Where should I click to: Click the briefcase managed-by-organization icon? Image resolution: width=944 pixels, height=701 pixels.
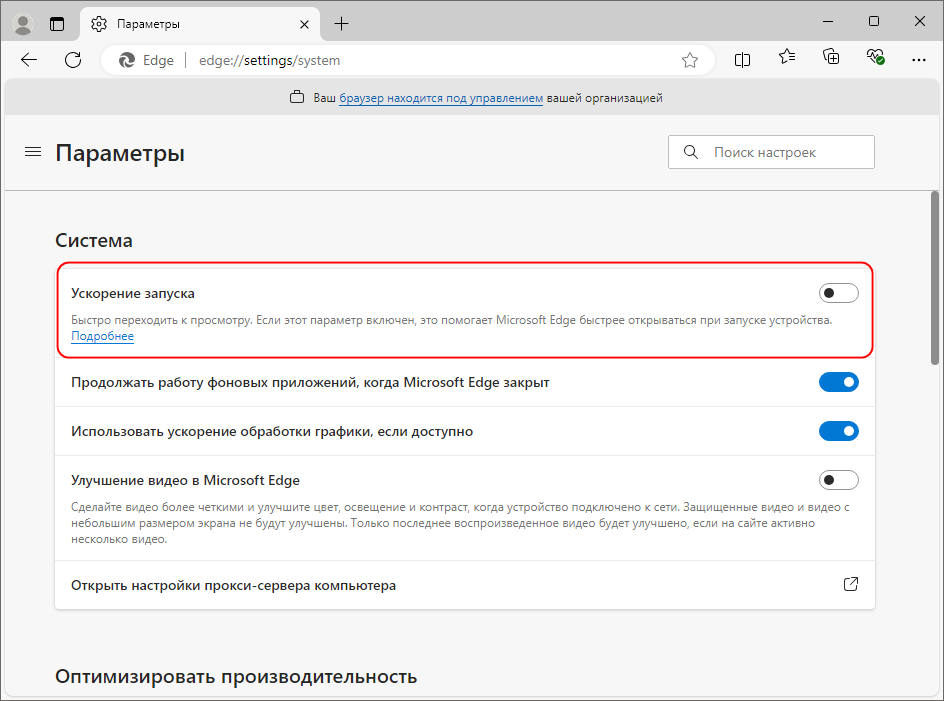coord(297,97)
